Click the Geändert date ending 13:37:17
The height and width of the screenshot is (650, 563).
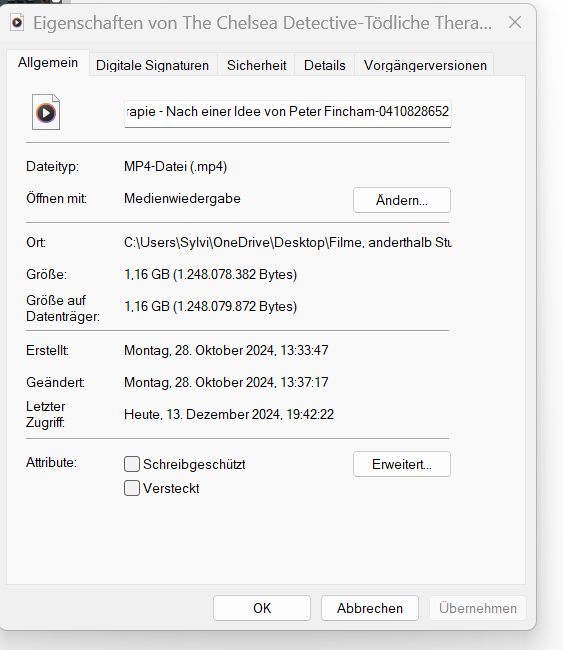pos(226,382)
